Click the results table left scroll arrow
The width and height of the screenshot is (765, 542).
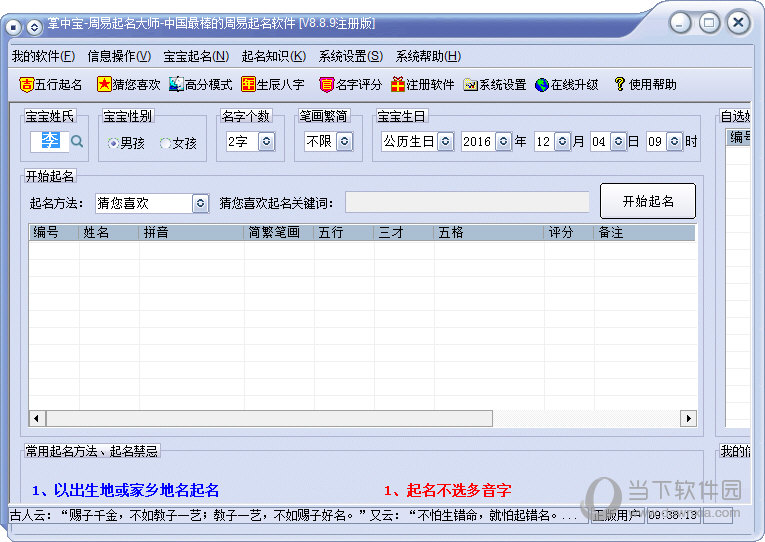tap(37, 419)
